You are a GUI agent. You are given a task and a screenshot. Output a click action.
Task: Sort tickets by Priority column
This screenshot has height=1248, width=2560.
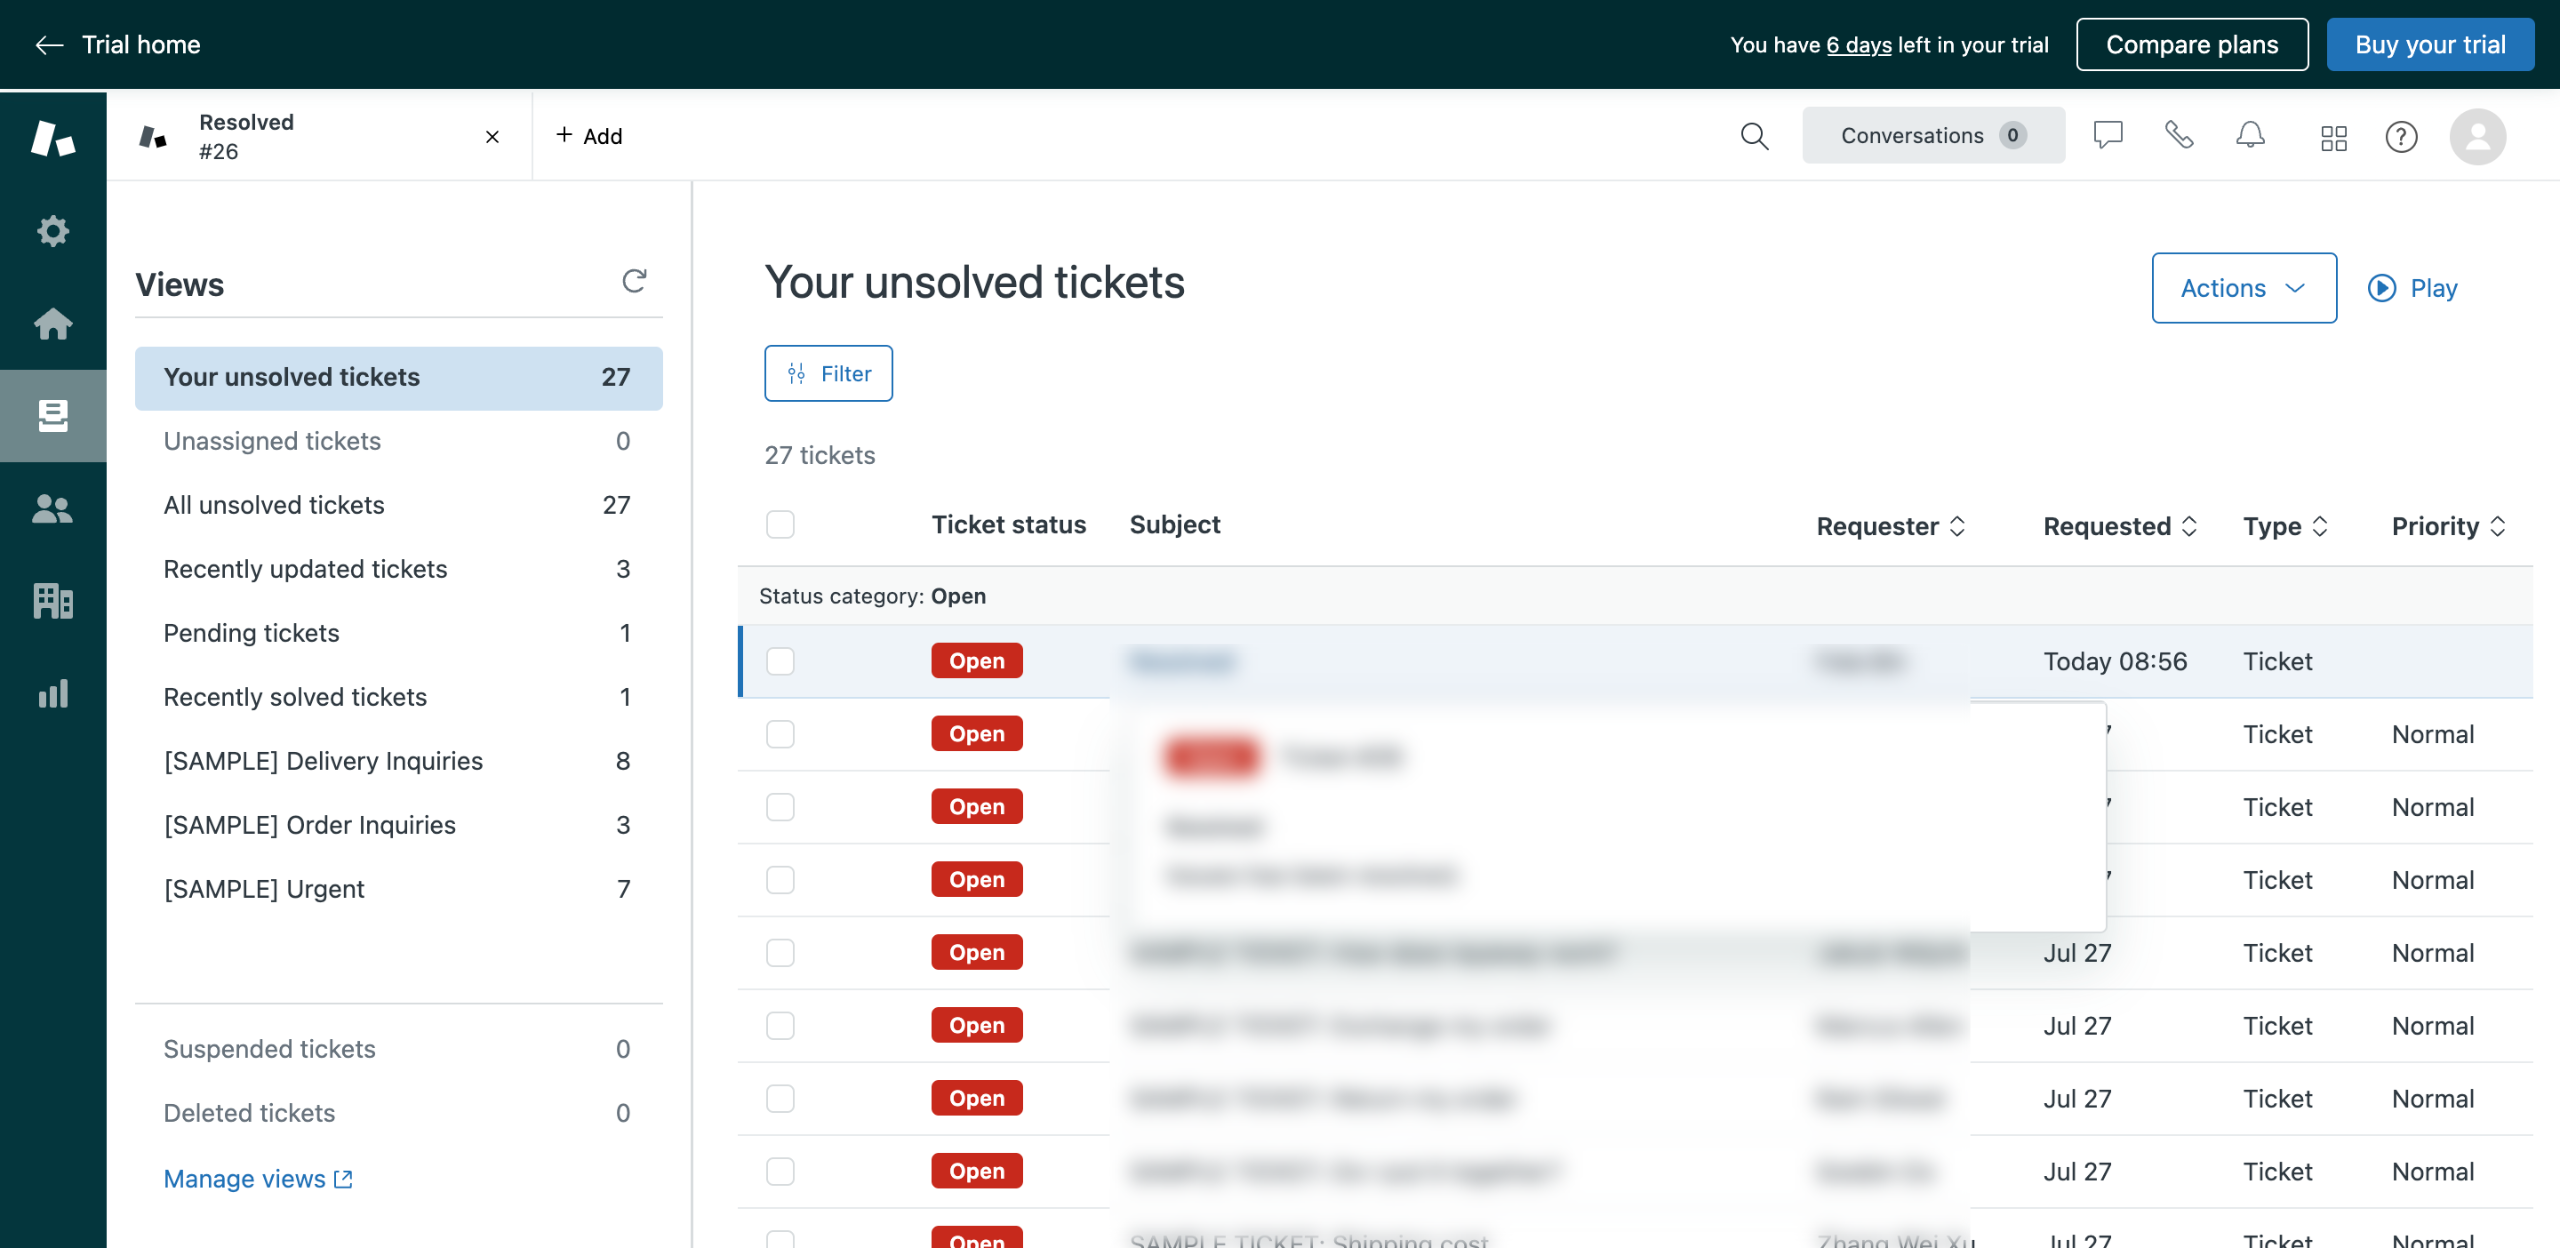[2447, 526]
